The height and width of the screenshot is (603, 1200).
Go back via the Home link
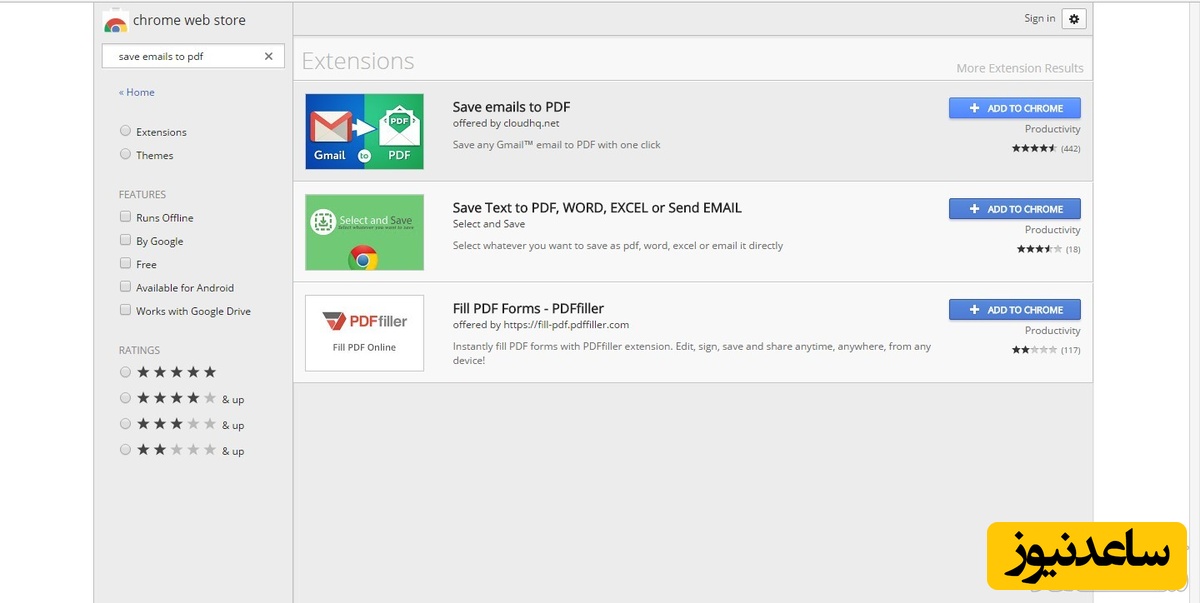coord(137,92)
